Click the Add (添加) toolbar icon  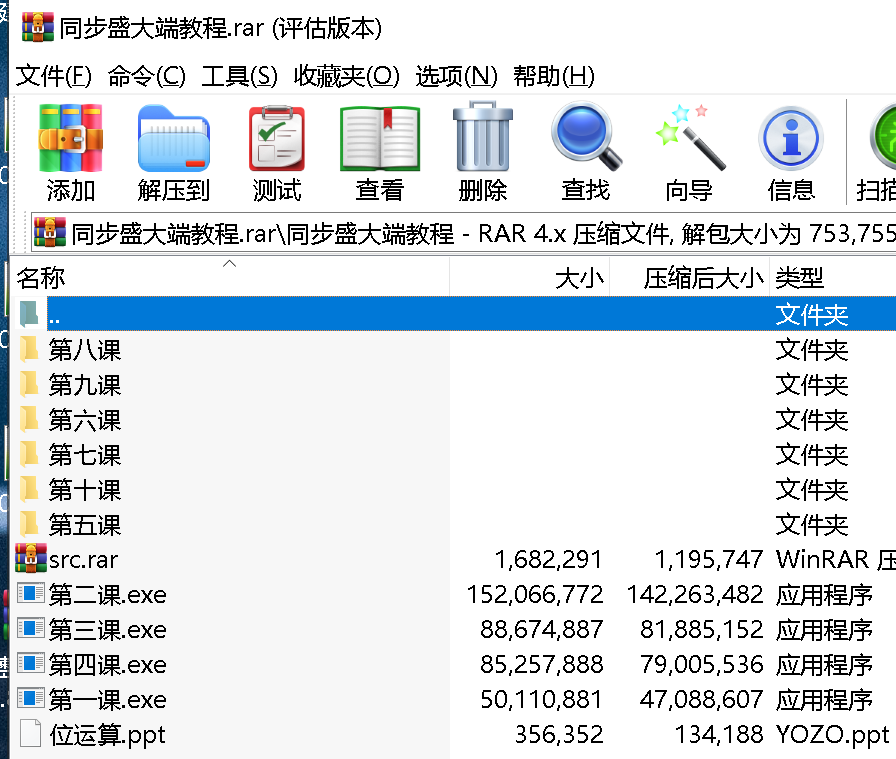point(70,138)
